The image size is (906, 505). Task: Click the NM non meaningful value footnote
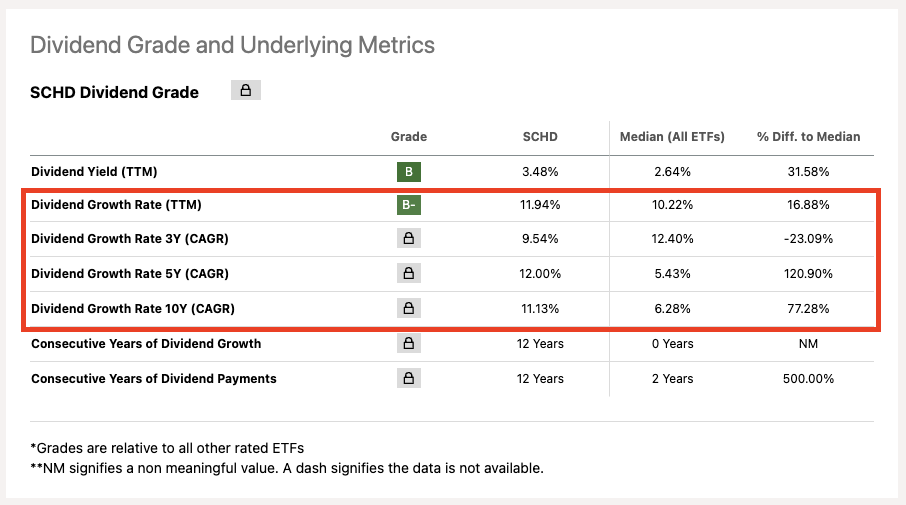pos(287,468)
